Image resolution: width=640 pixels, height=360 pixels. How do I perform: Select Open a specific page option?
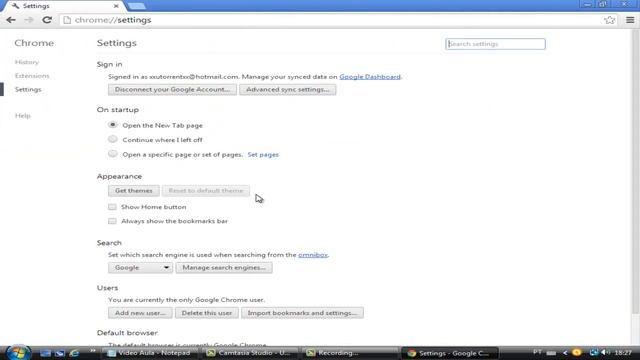click(113, 154)
